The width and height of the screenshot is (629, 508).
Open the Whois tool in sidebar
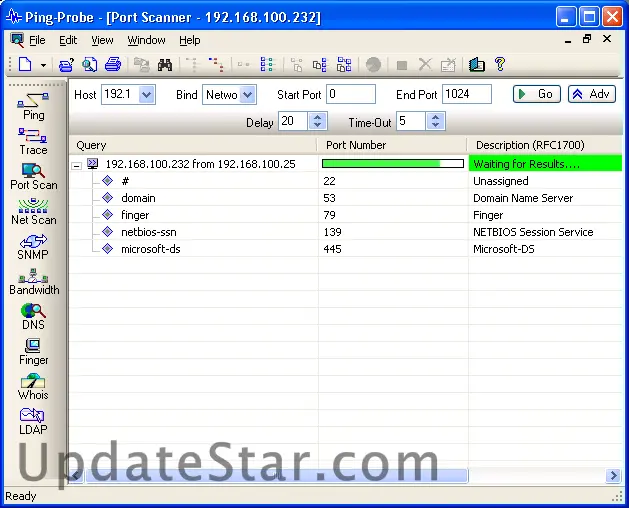(33, 387)
